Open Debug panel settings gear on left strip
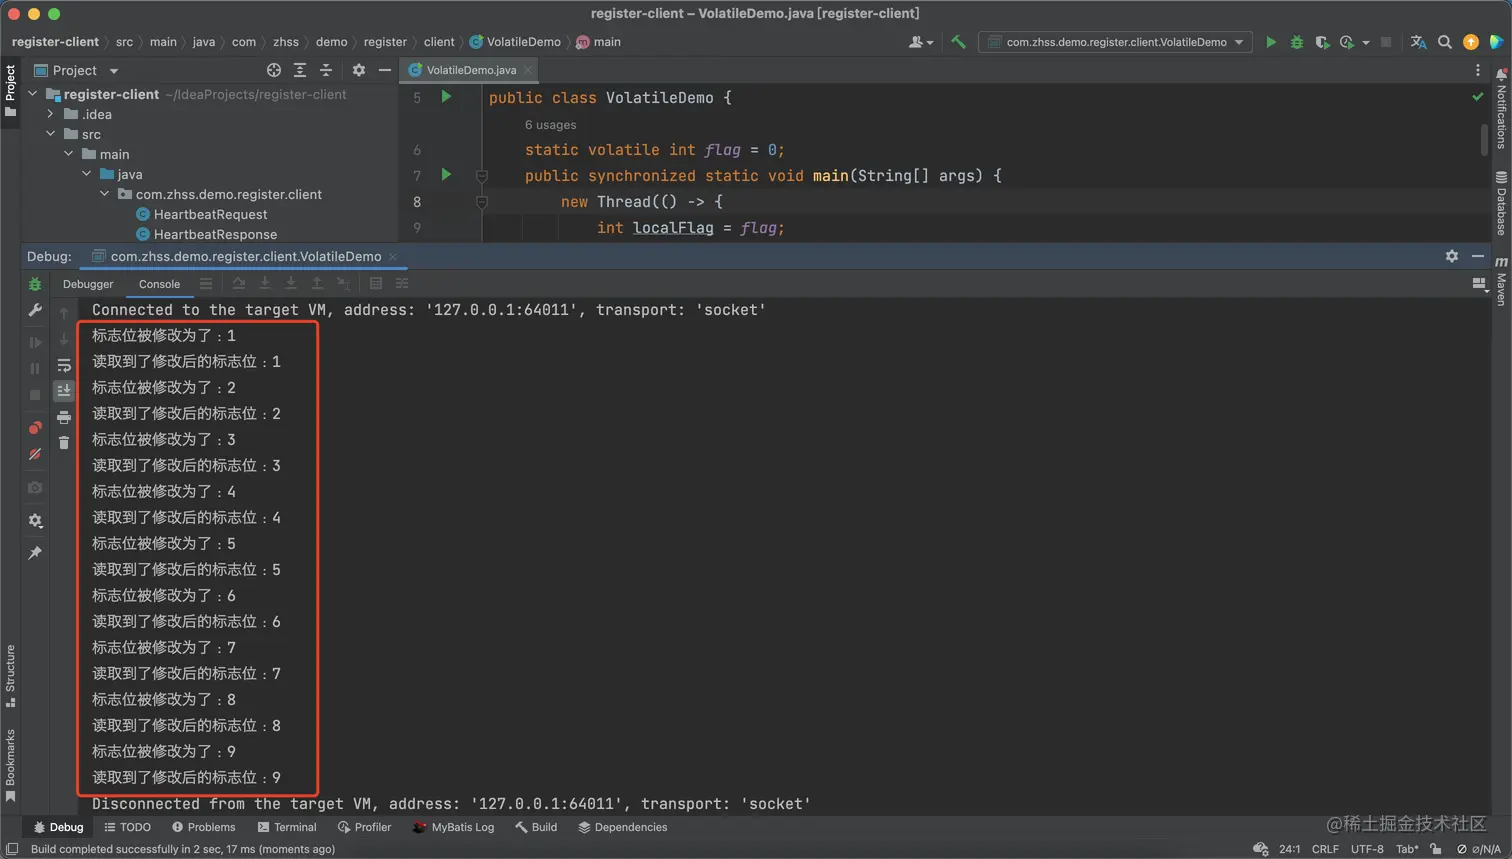This screenshot has width=1512, height=859. click(x=35, y=520)
